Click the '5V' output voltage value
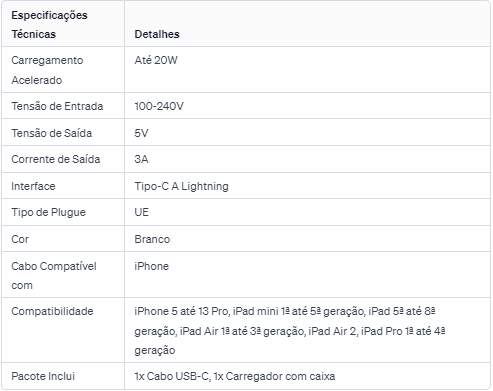This screenshot has width=493, height=391. tap(141, 133)
